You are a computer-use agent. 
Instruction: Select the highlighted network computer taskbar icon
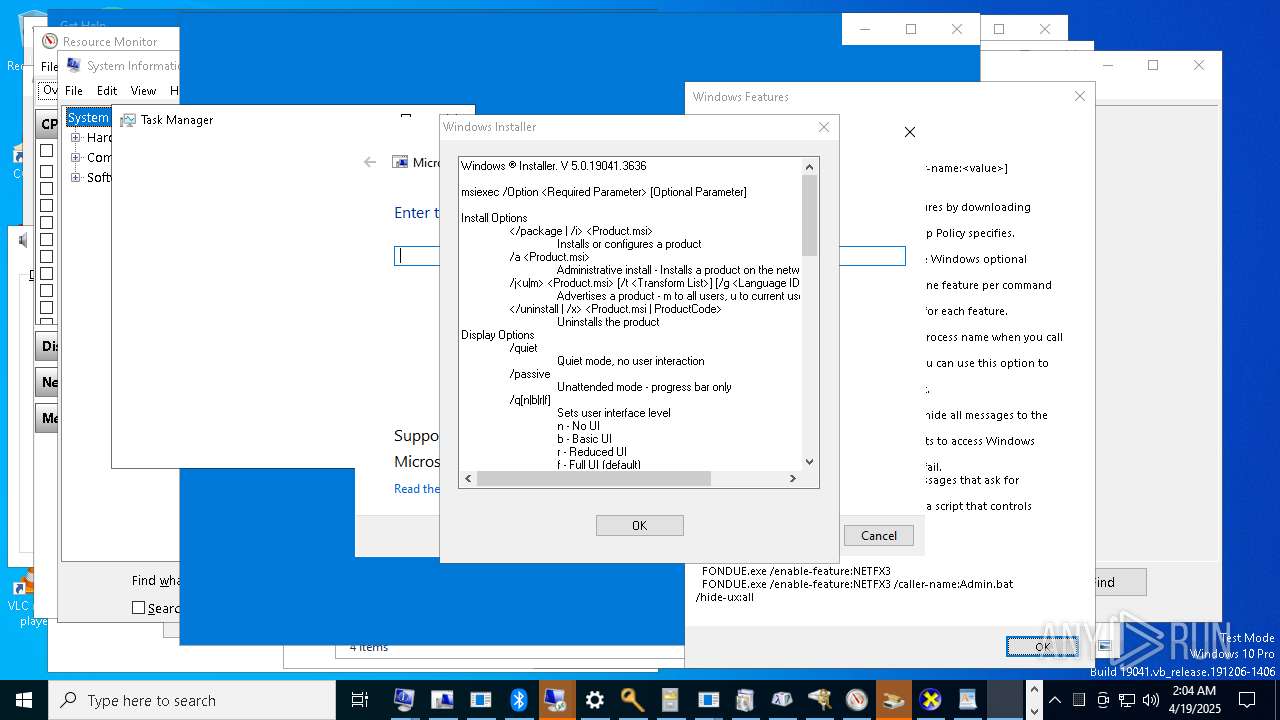557,700
